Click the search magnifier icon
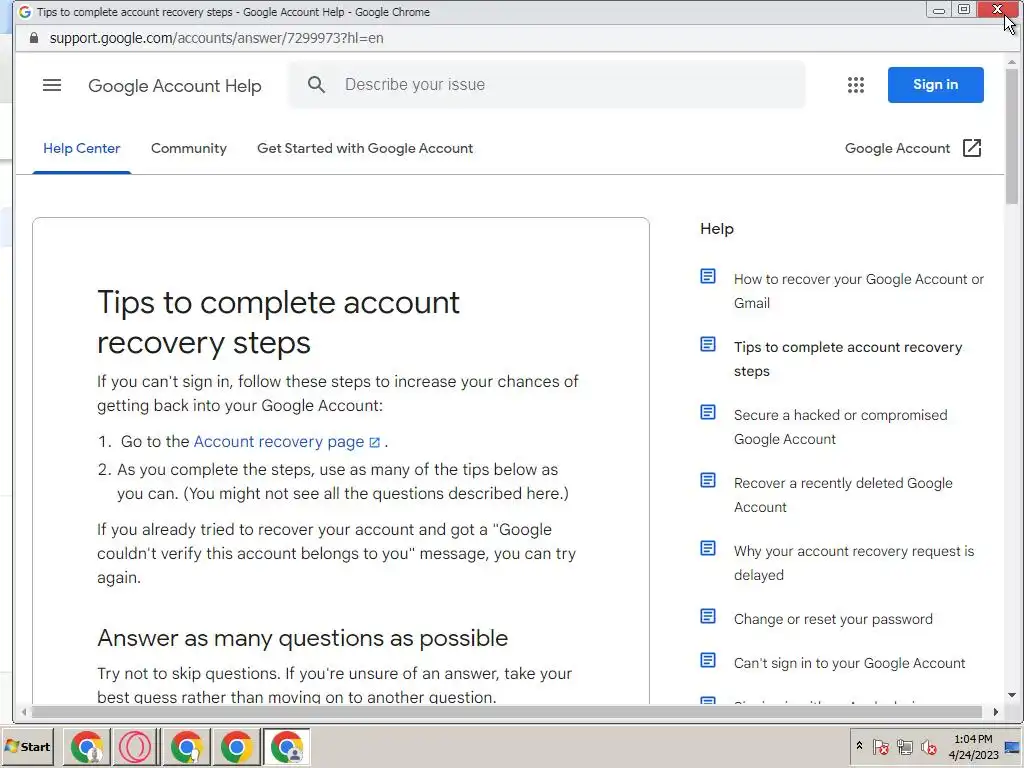Screen dimensions: 1024x768 (x=316, y=85)
